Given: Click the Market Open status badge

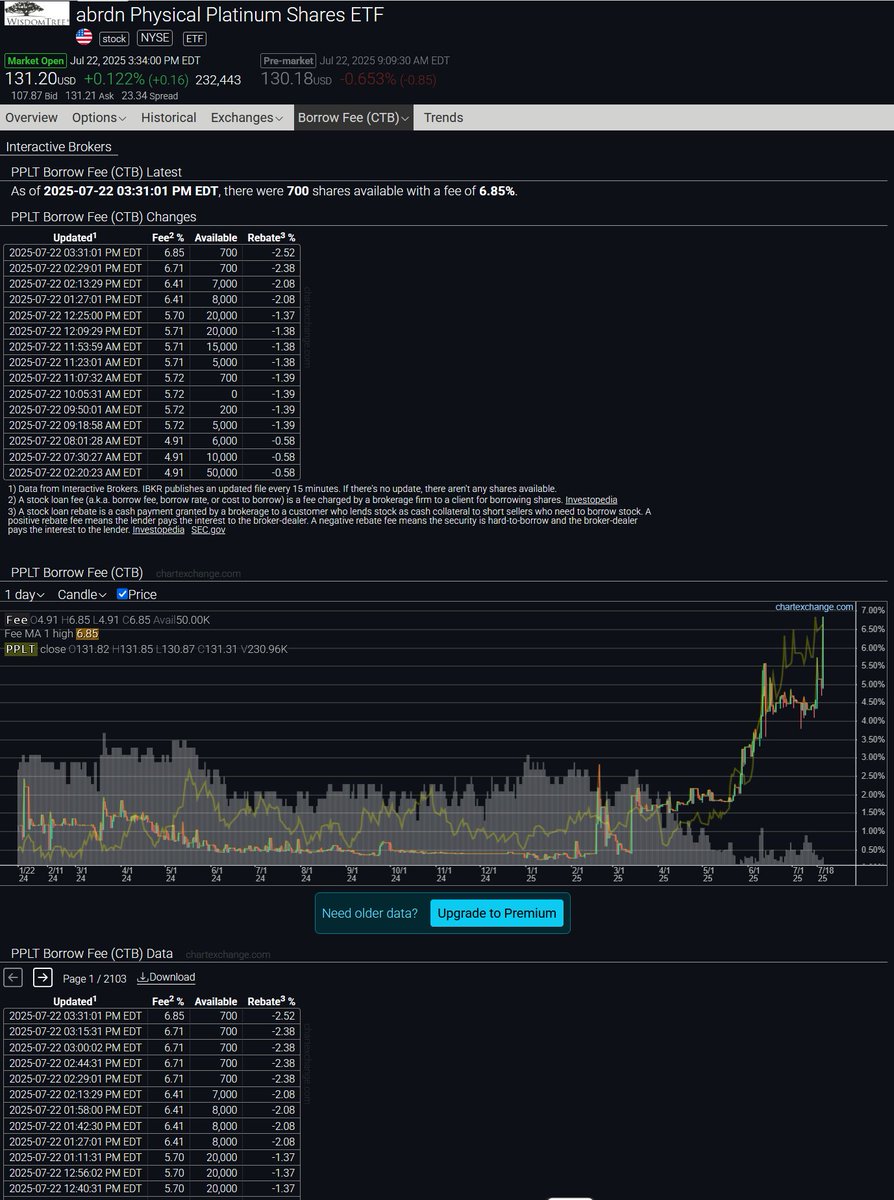Looking at the screenshot, I should (36, 61).
